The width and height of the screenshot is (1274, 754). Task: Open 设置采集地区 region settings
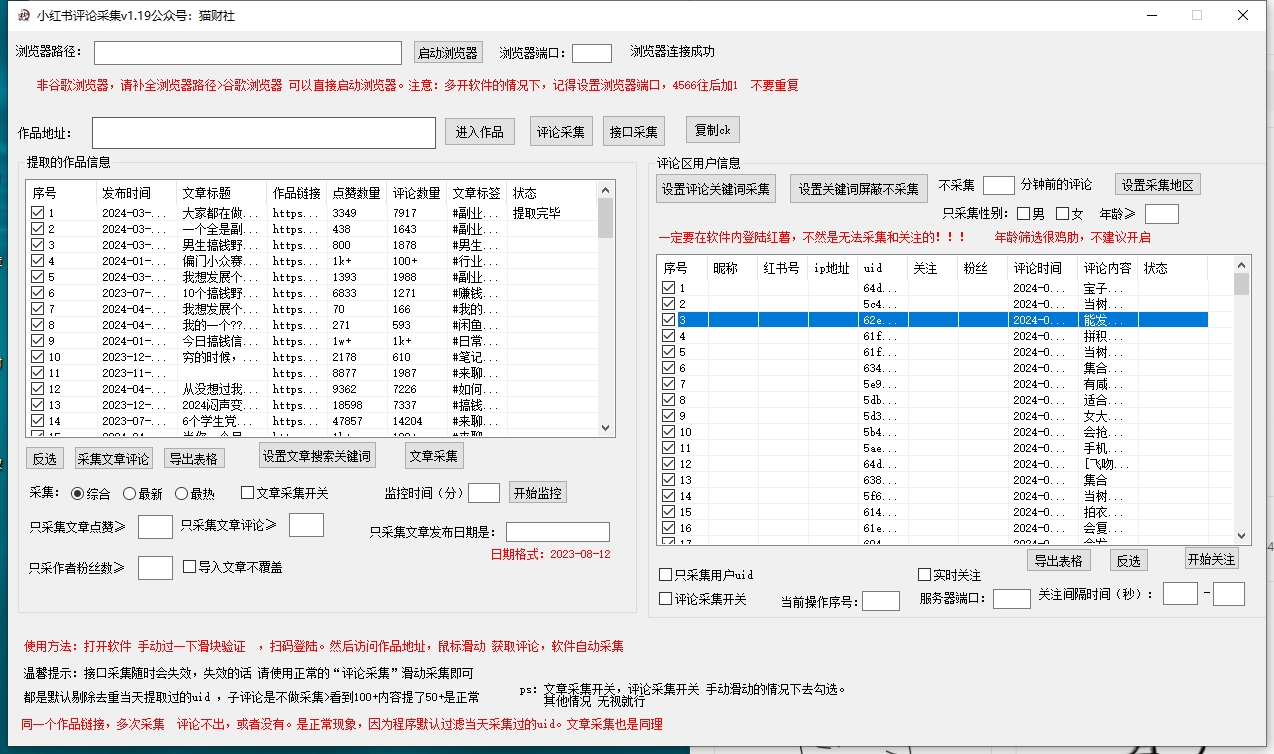click(x=1157, y=185)
